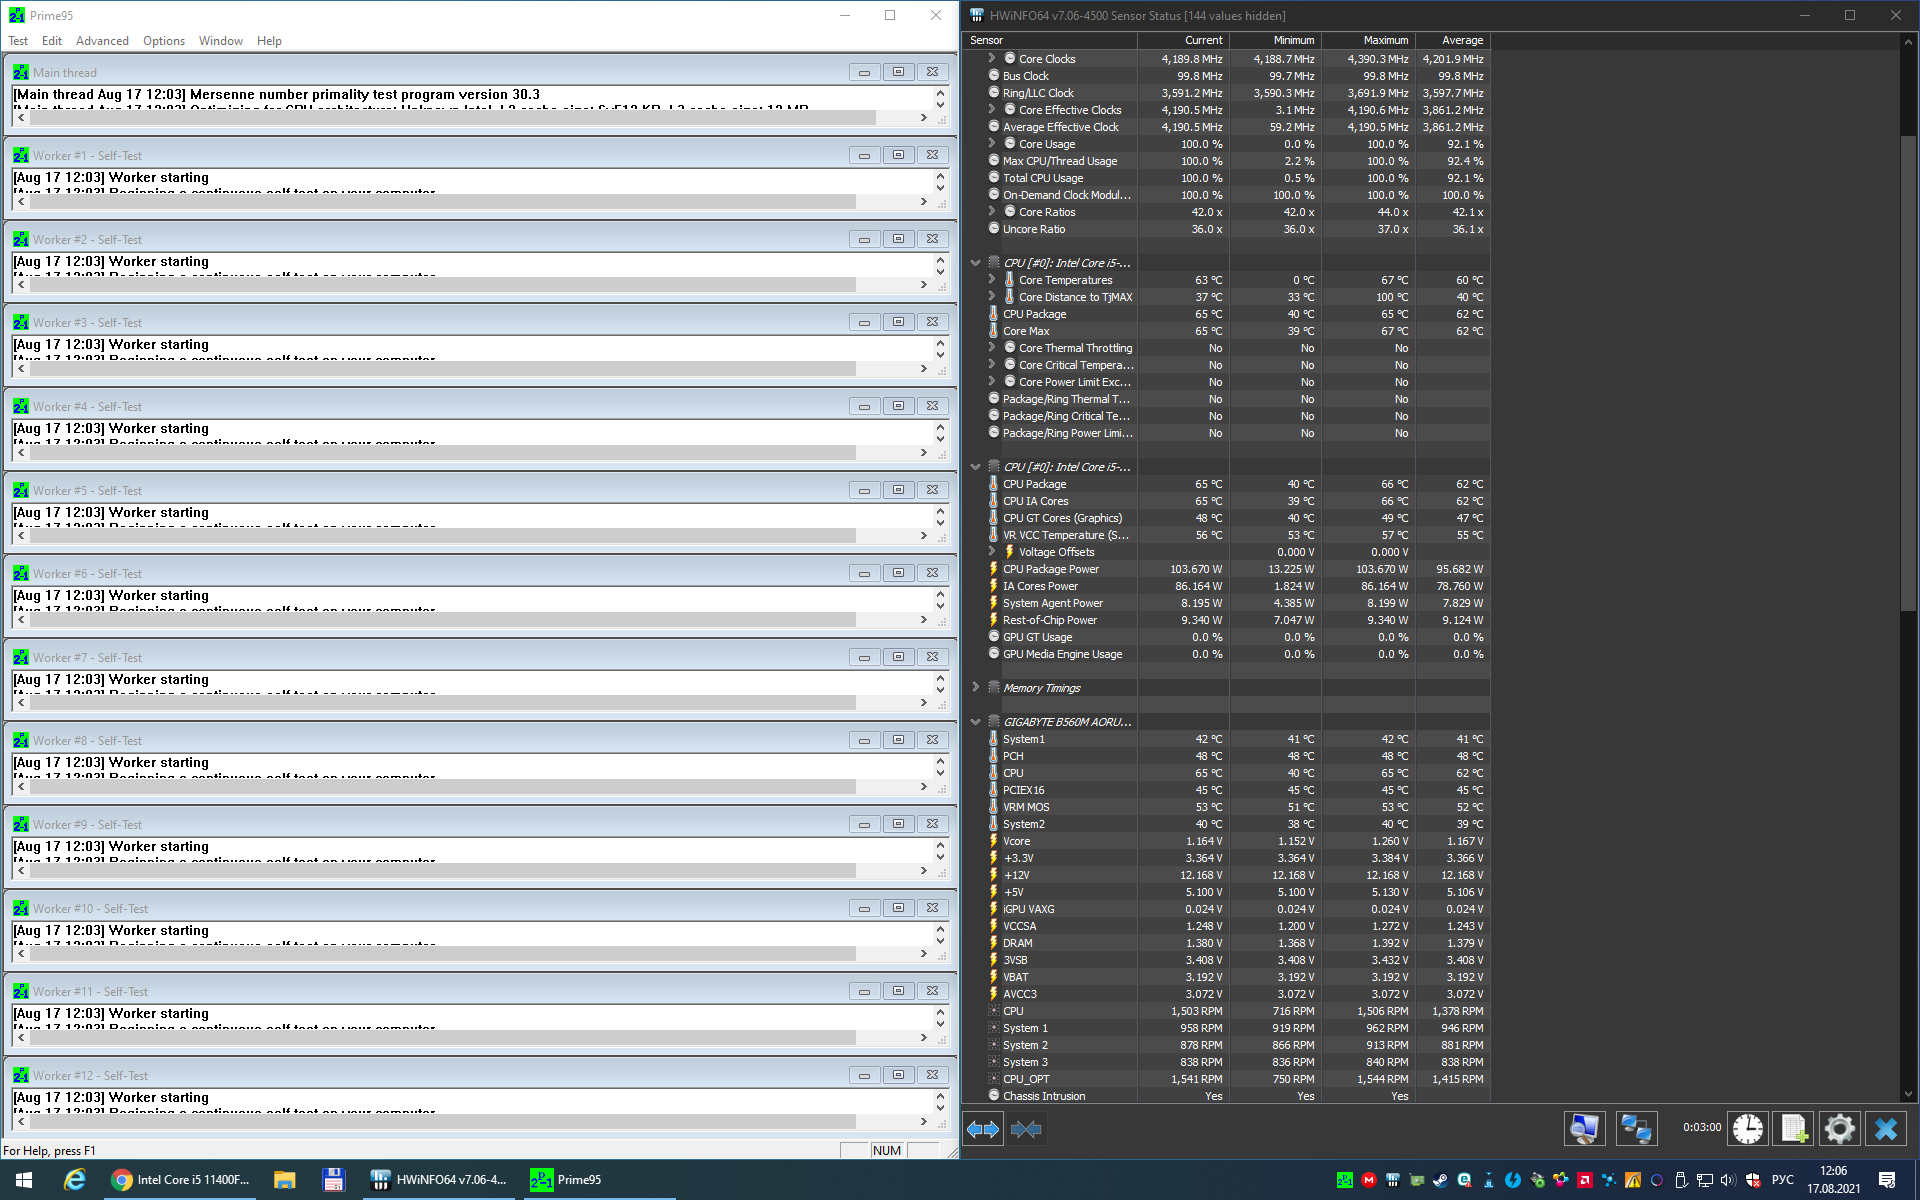Open Prime95 Advanced menu
Screen dimensions: 1920x1200
[x=102, y=41]
